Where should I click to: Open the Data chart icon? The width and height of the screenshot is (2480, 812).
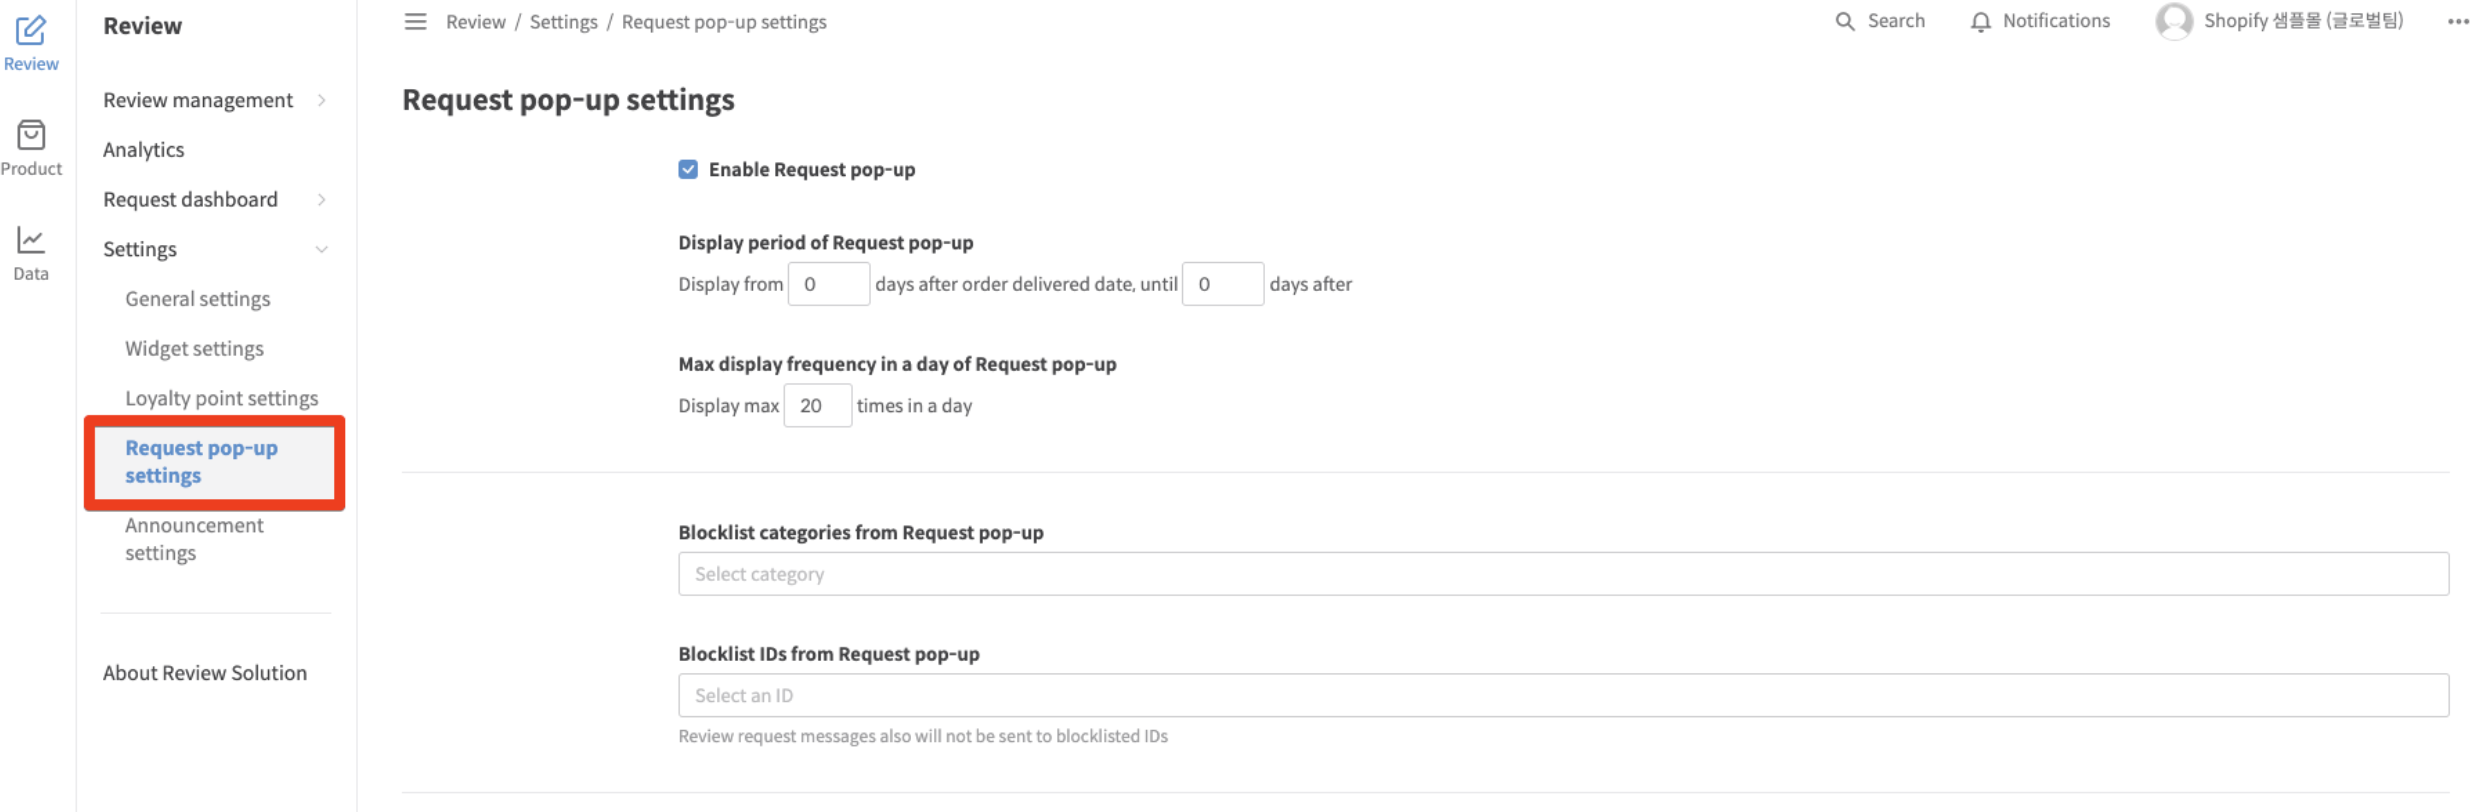click(31, 240)
